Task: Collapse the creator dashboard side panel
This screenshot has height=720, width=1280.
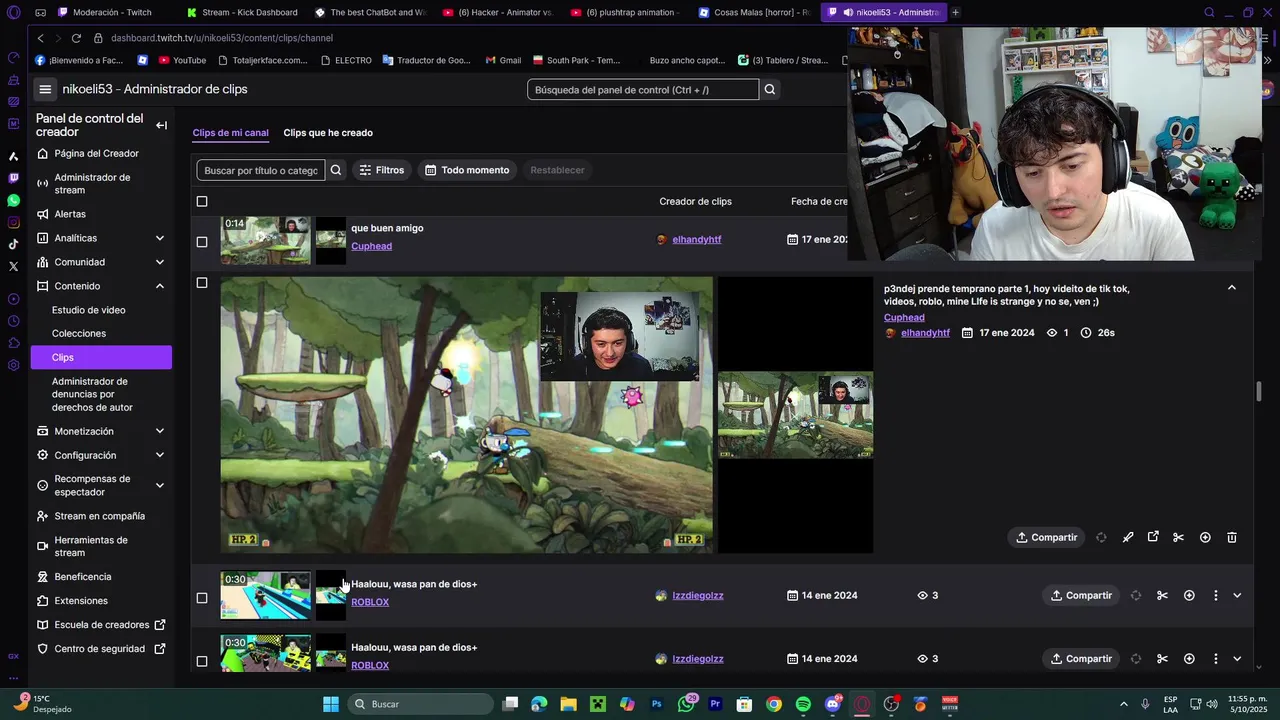Action: tap(161, 125)
